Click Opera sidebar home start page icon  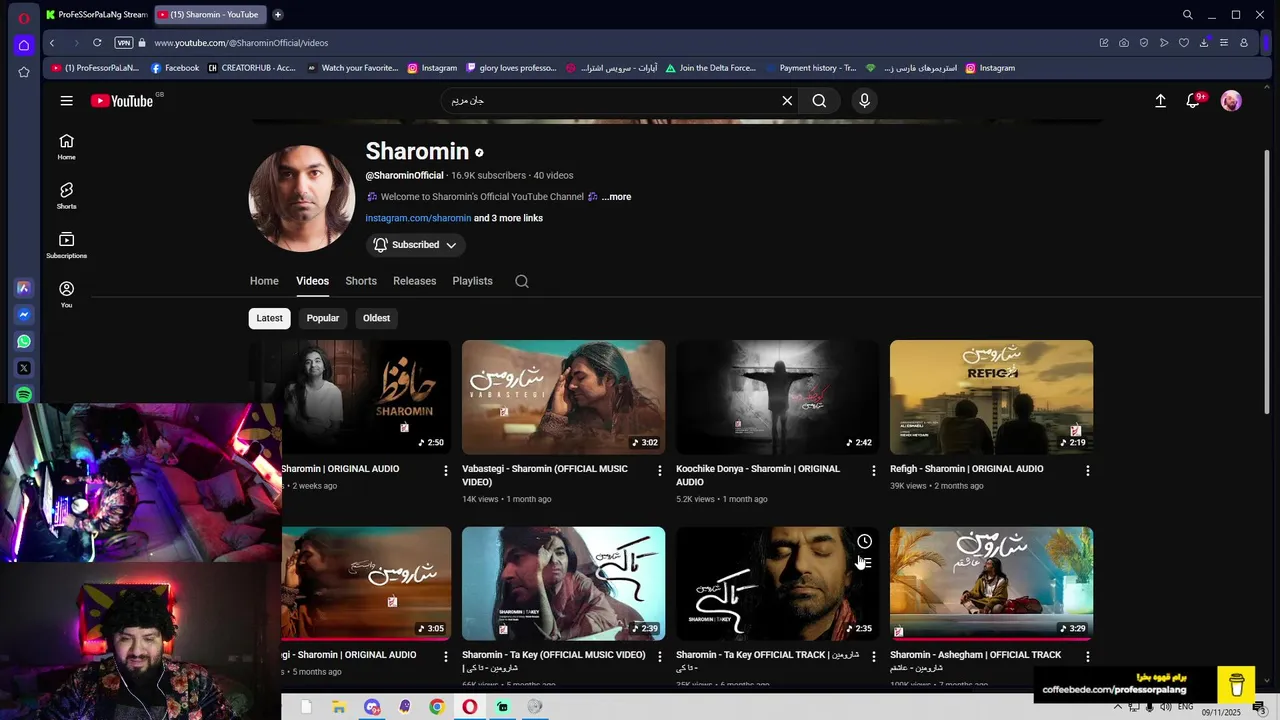(x=24, y=45)
